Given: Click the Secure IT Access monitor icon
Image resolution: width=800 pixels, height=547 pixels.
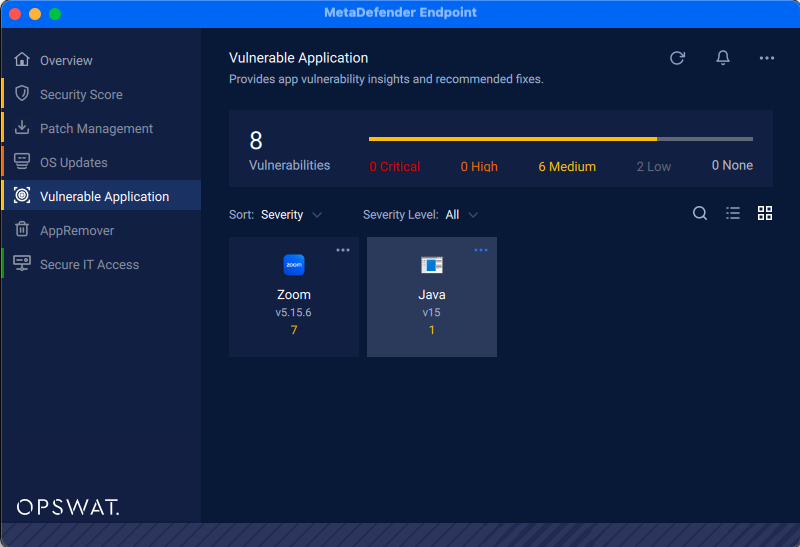Looking at the screenshot, I should coord(22,263).
